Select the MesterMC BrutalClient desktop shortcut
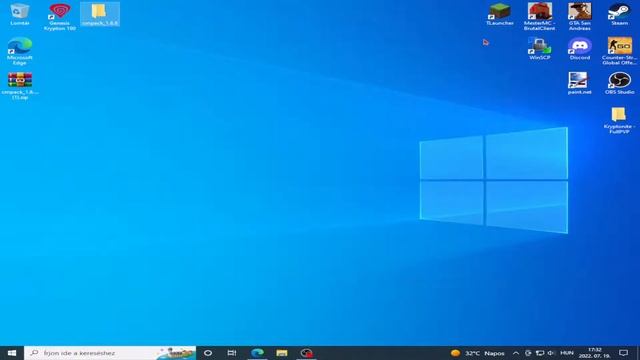Image resolution: width=640 pixels, height=360 pixels. pos(539,17)
